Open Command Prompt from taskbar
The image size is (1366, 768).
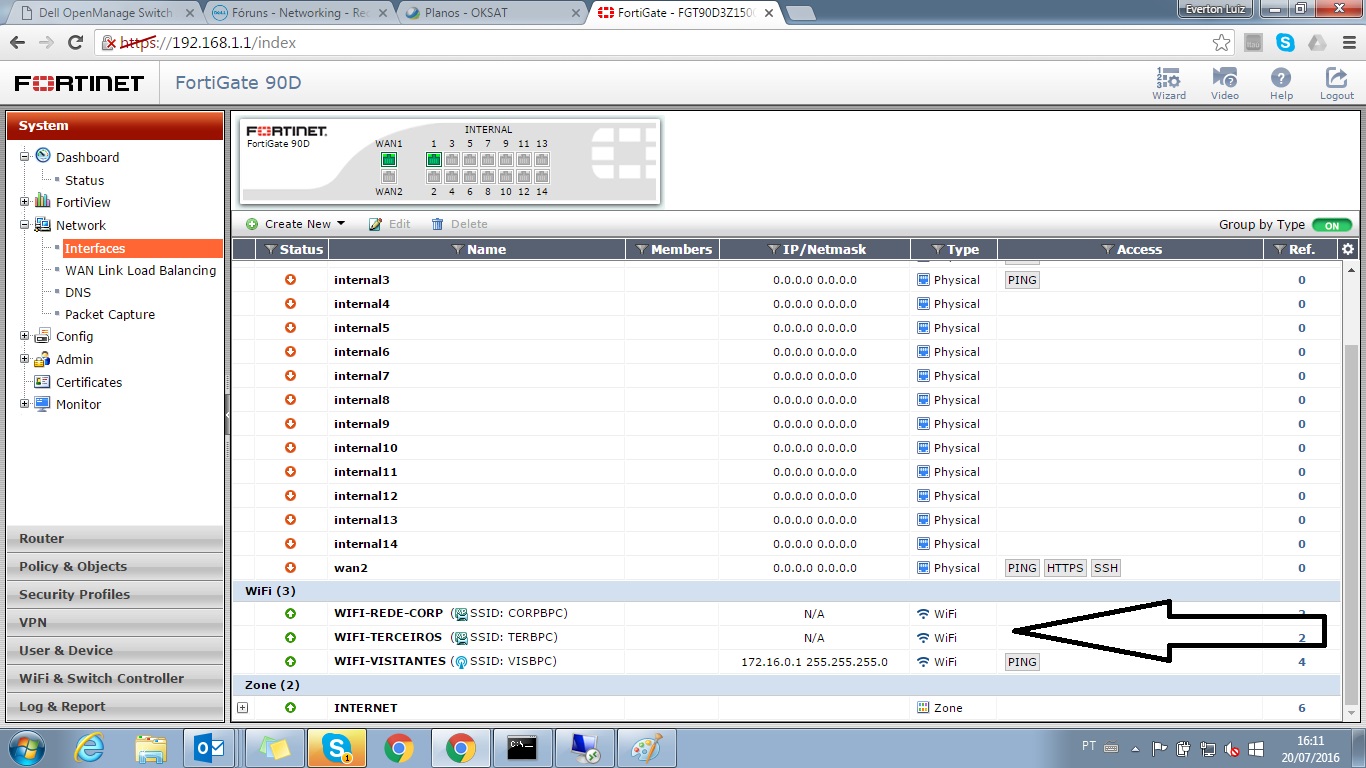[522, 748]
